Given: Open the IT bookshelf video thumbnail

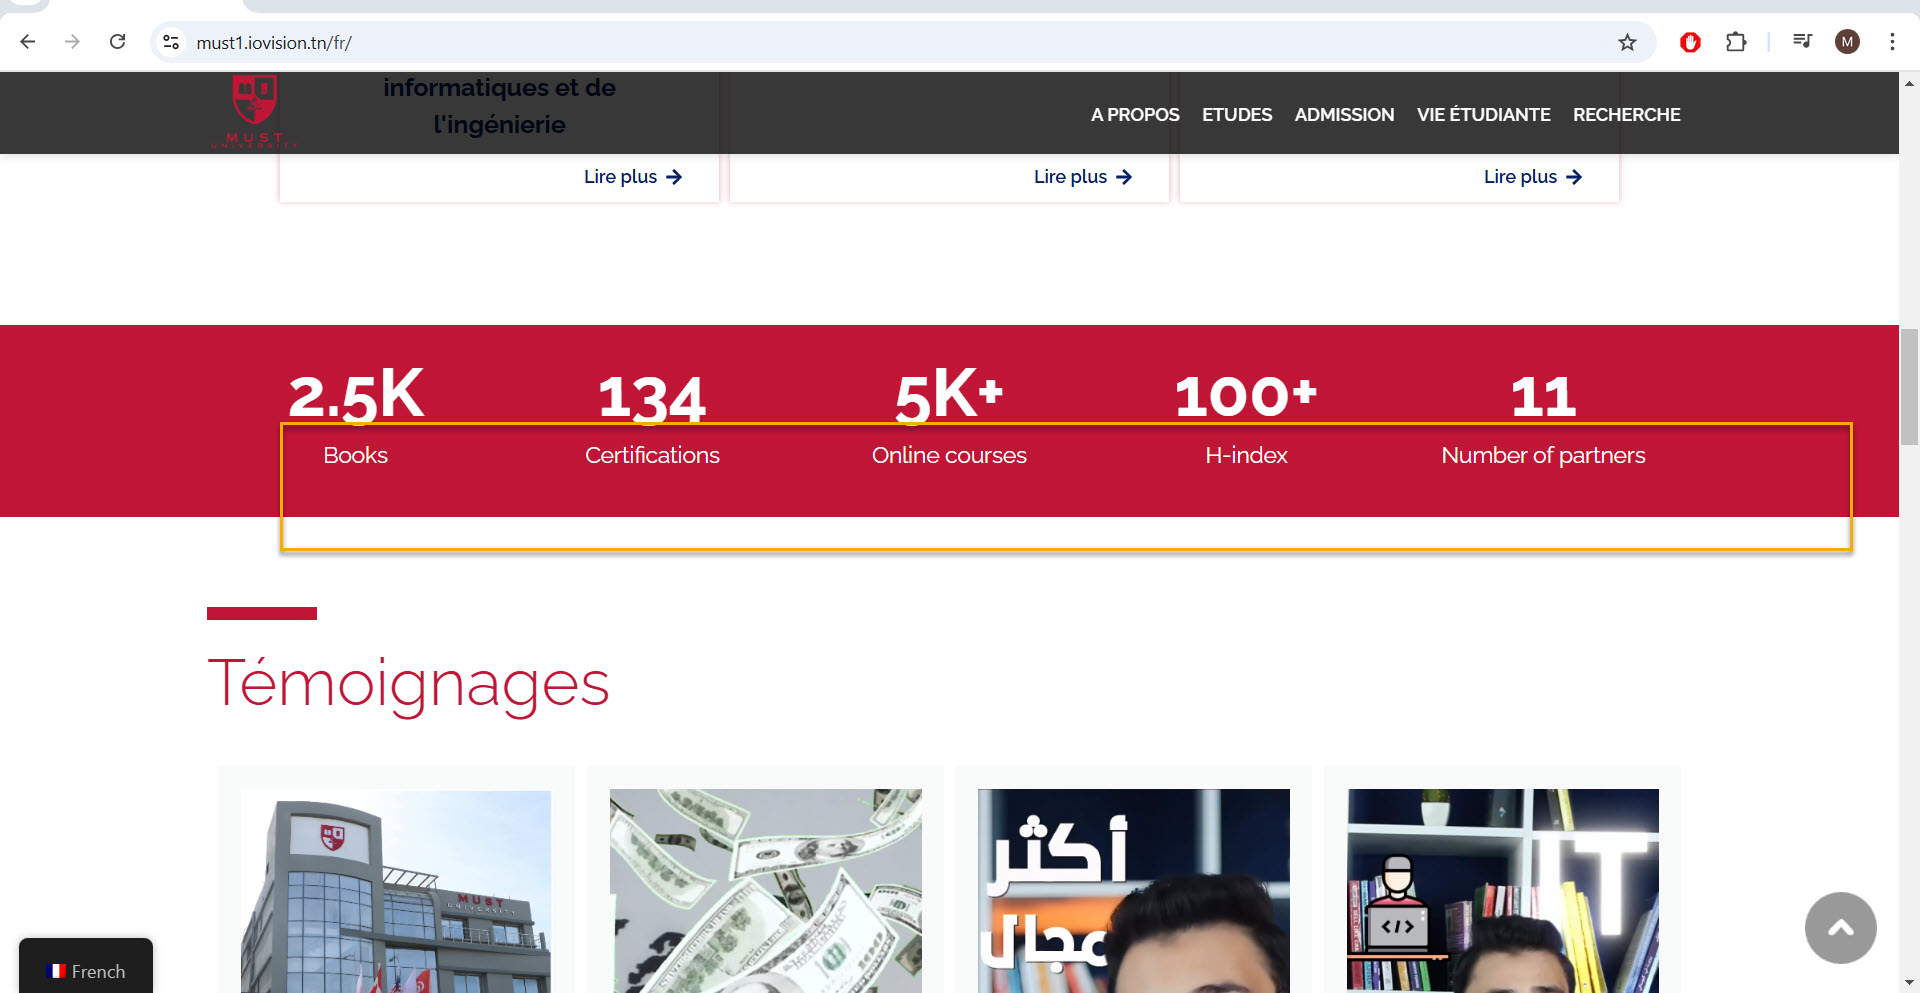Looking at the screenshot, I should coord(1503,891).
